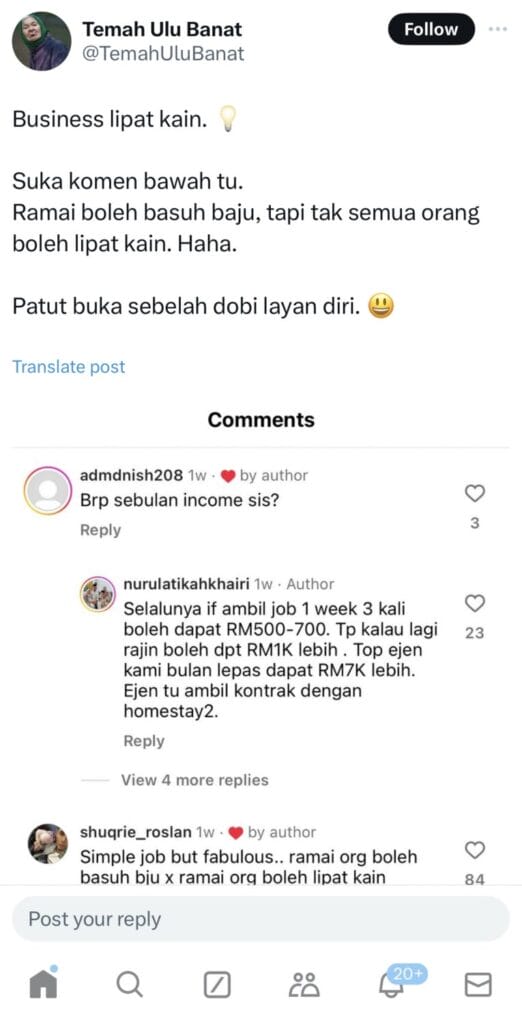
Task: Open shuqrie_roslan's profile name
Action: click(x=136, y=832)
